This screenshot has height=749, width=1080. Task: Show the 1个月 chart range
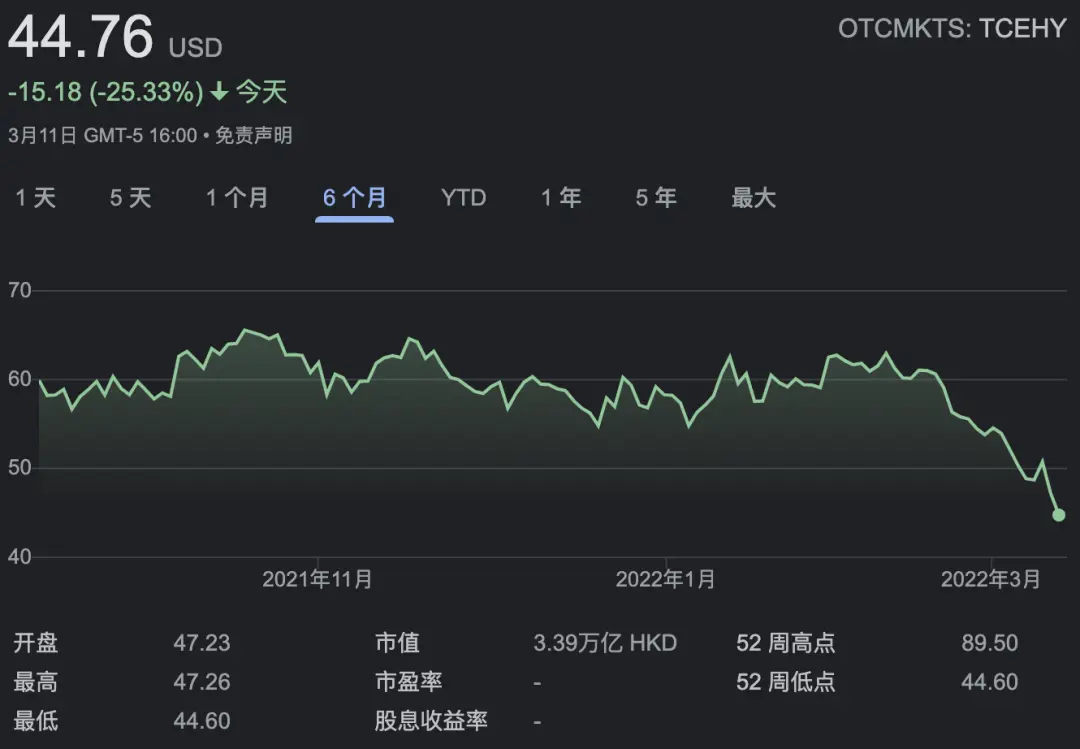(237, 198)
